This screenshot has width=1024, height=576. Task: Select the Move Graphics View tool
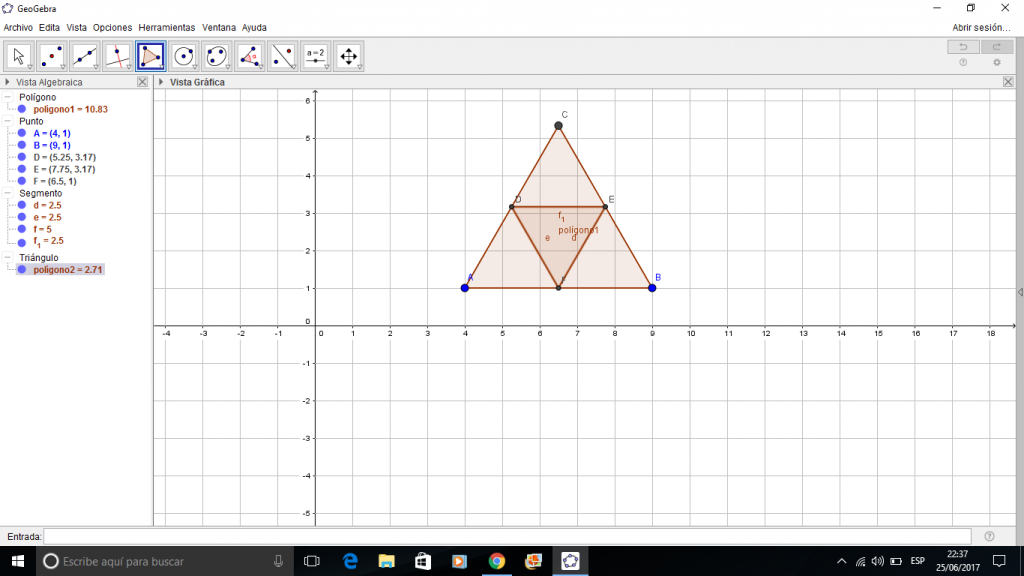349,56
